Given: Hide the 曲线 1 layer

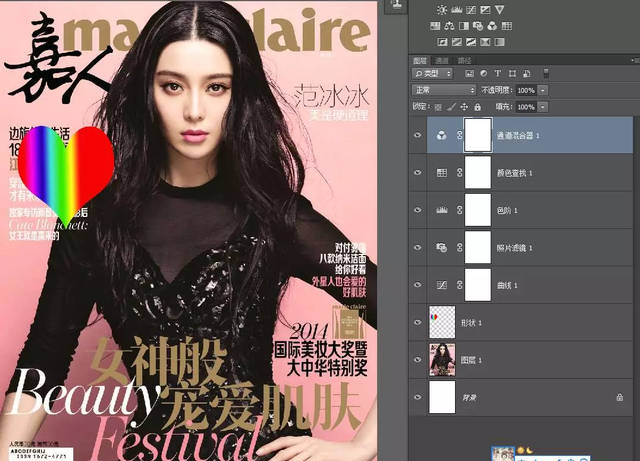Looking at the screenshot, I should [x=418, y=285].
